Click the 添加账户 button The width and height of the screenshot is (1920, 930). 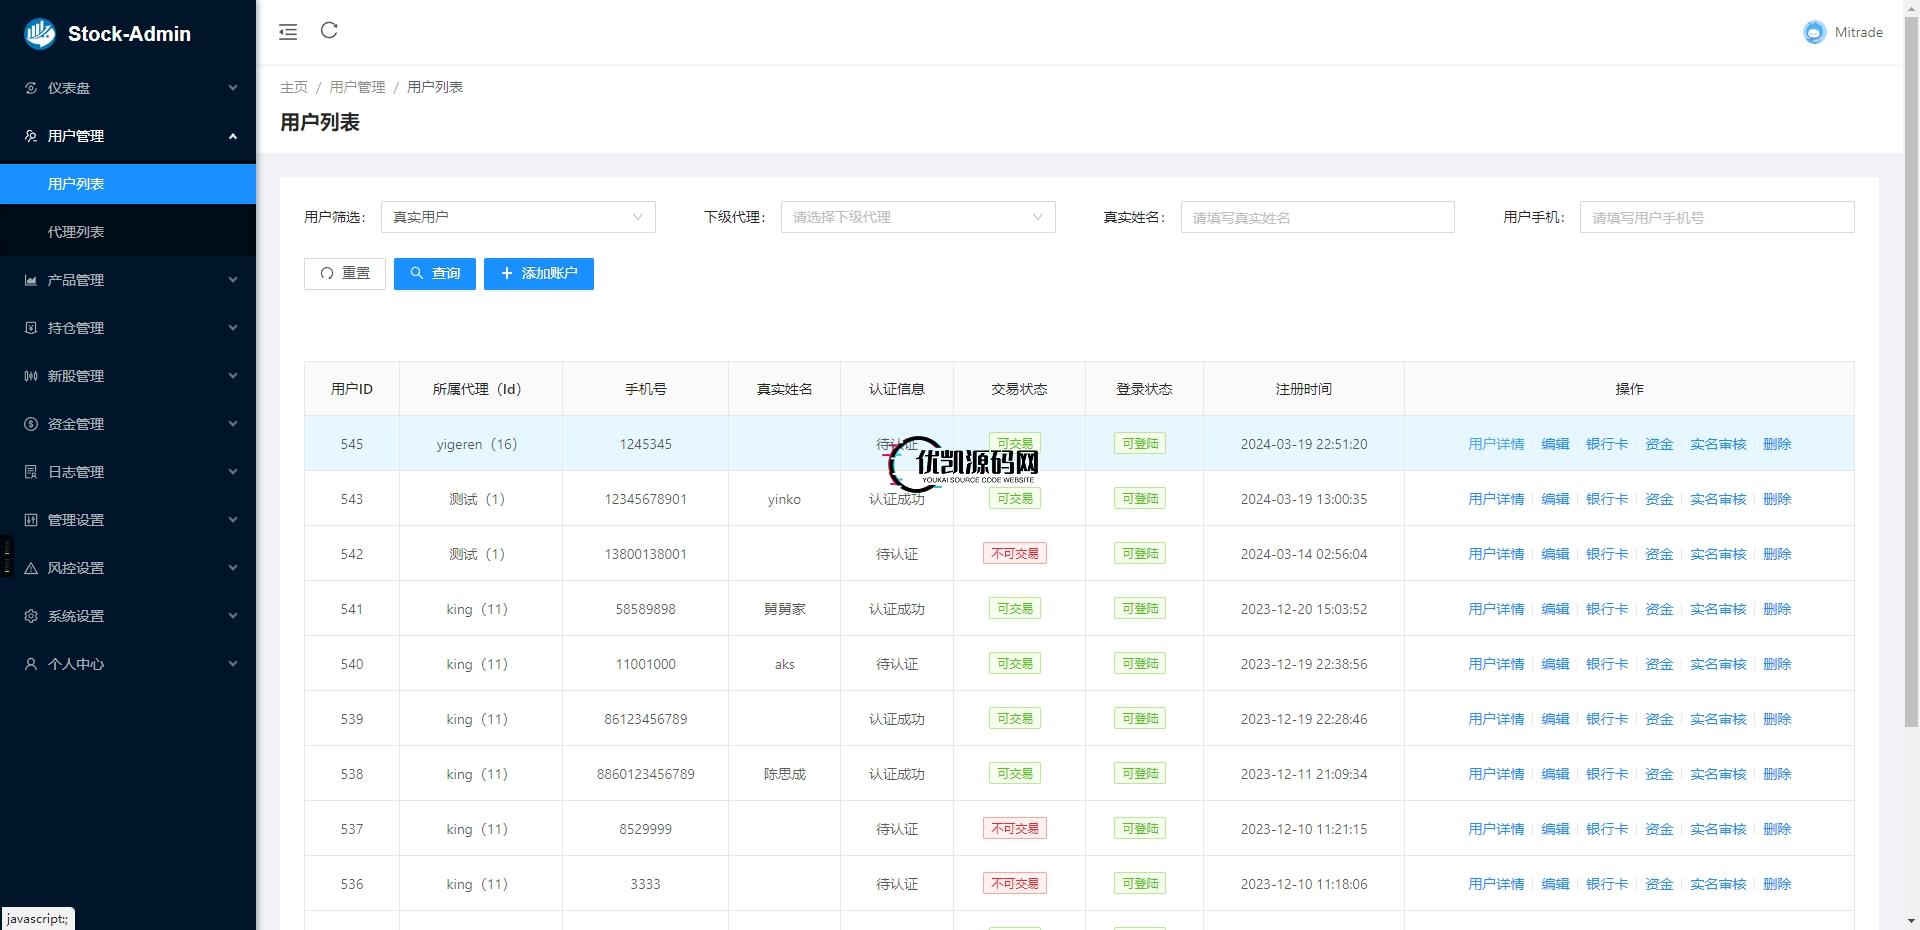tap(538, 273)
